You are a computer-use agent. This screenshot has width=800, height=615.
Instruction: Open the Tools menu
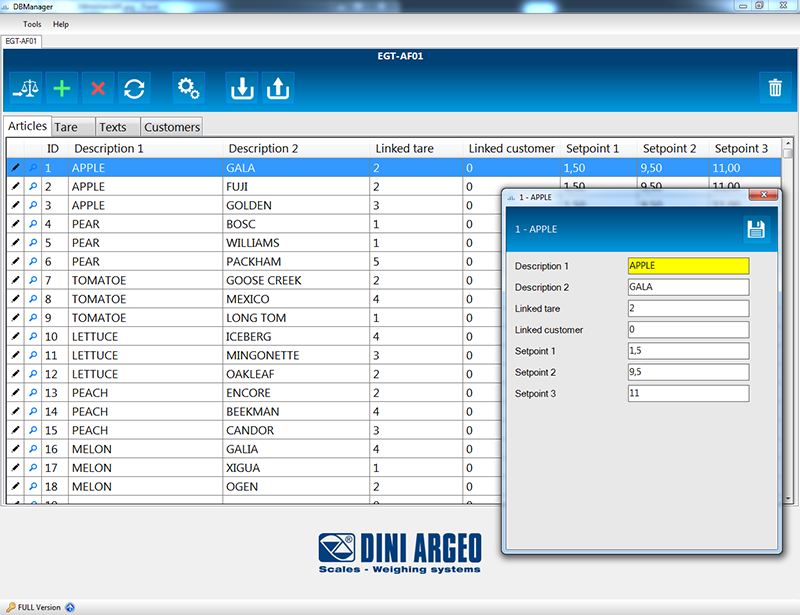coord(32,24)
